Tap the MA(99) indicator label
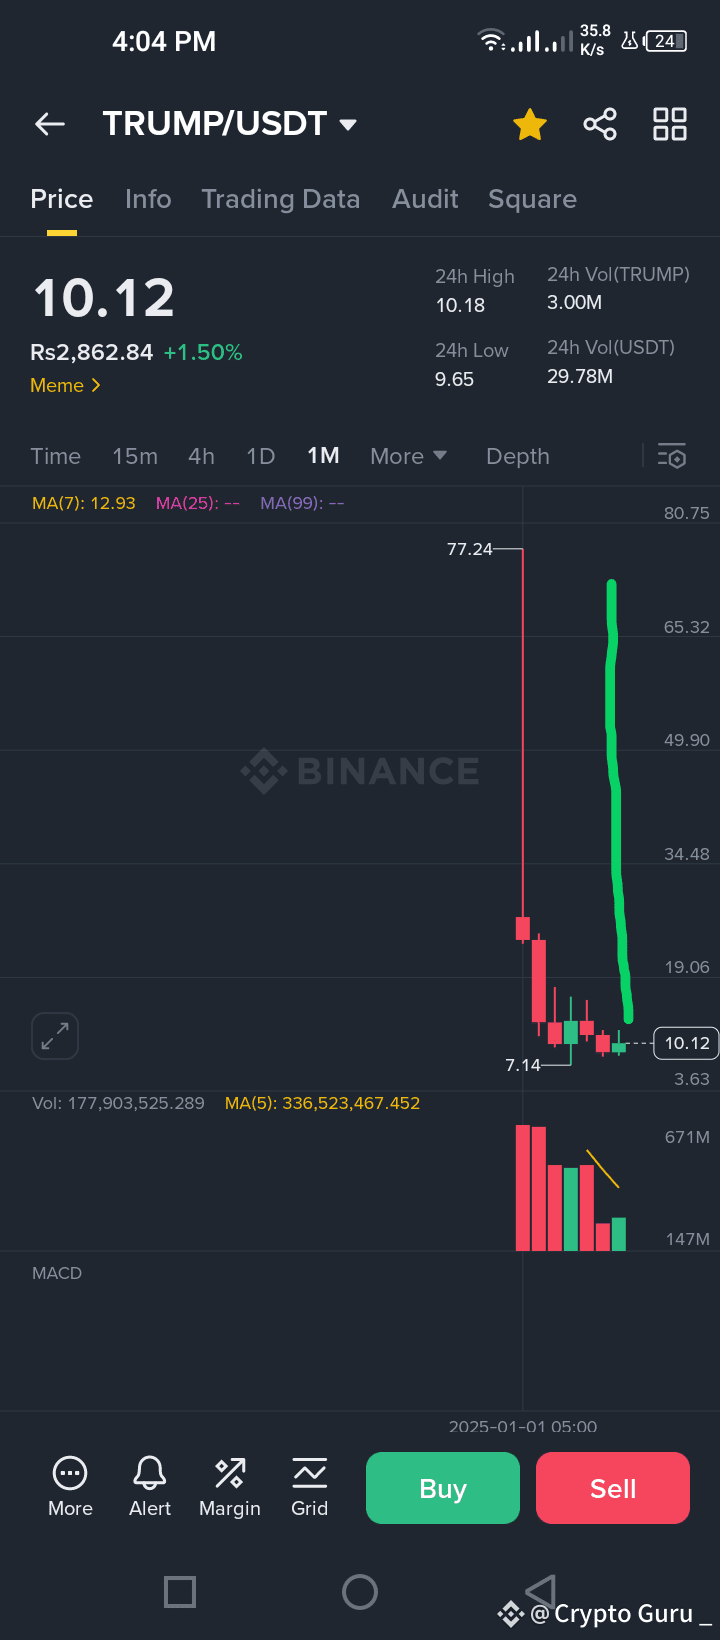Viewport: 720px width, 1640px height. pos(302,503)
